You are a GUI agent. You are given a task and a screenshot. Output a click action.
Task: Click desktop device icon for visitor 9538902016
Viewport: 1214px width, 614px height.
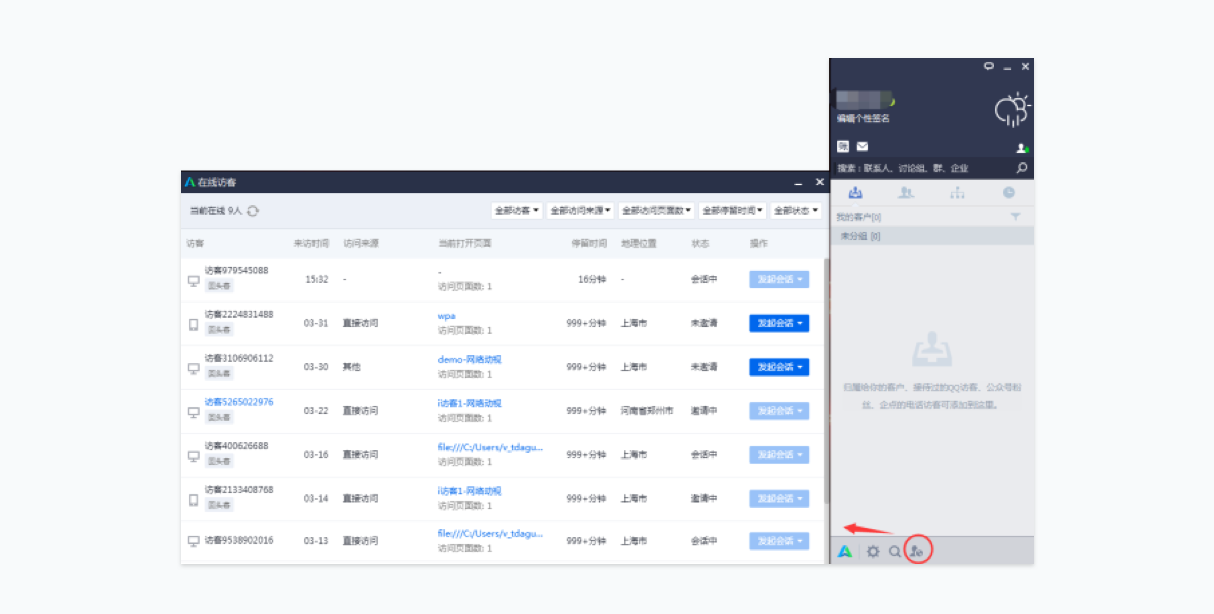click(x=194, y=542)
